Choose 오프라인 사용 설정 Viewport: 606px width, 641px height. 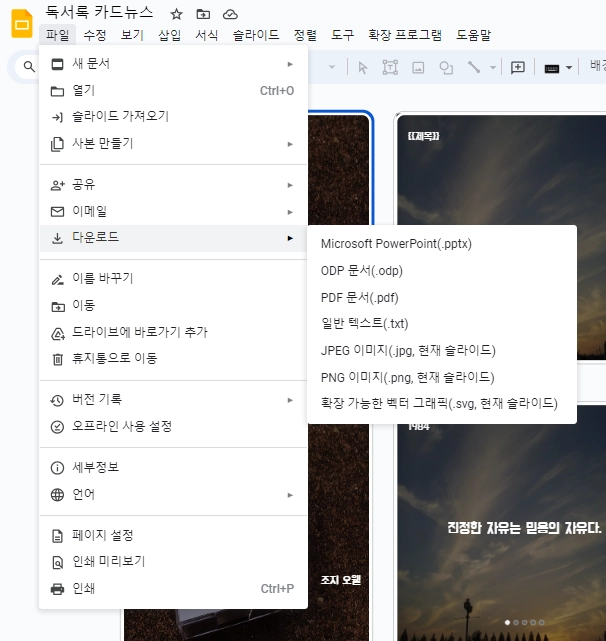[173, 427]
